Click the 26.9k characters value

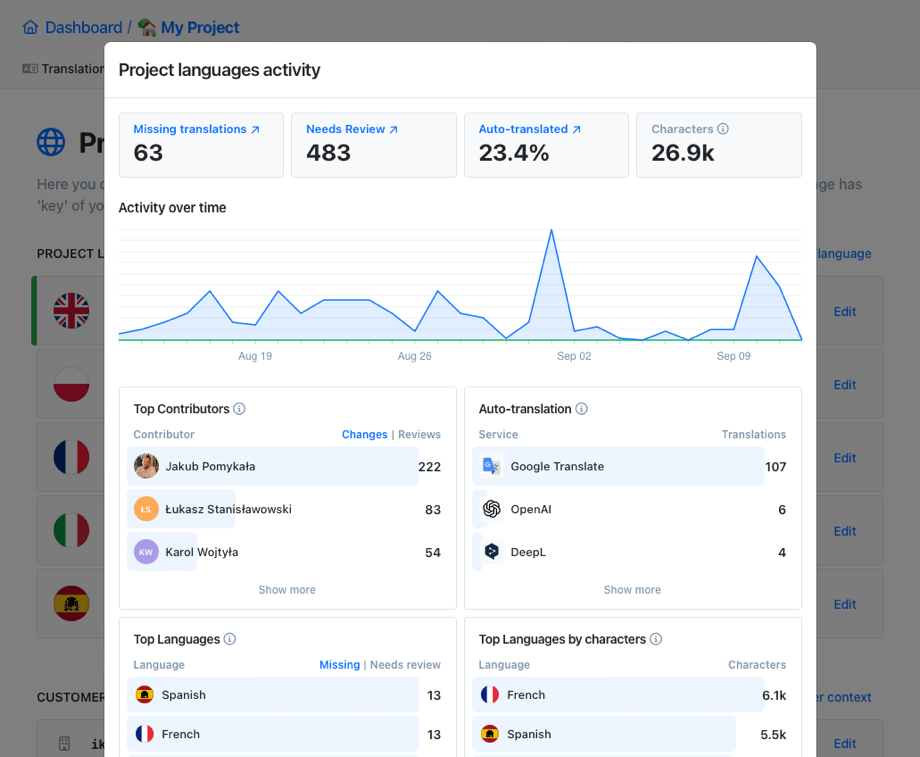pyautogui.click(x=682, y=153)
